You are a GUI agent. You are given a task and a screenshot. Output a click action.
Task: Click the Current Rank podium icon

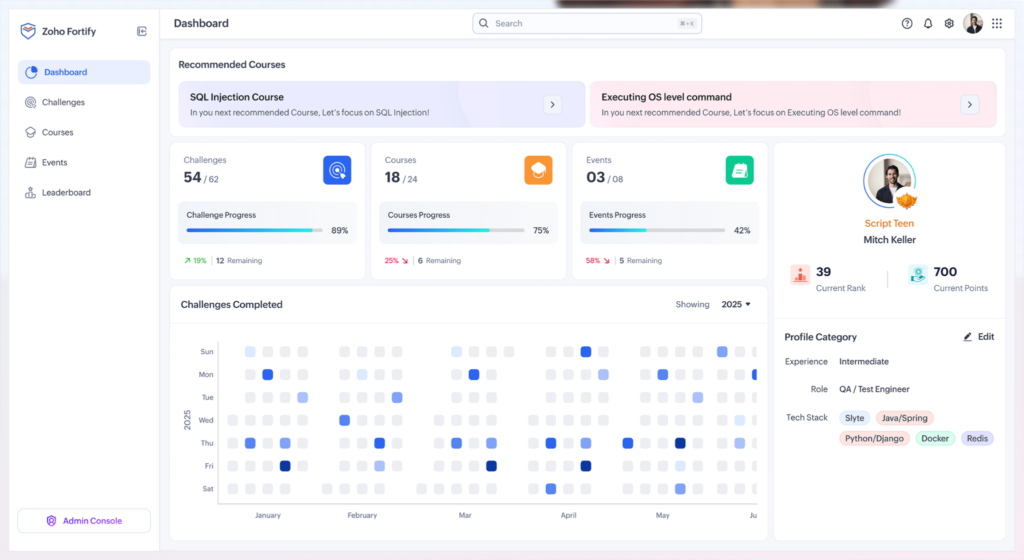(800, 275)
